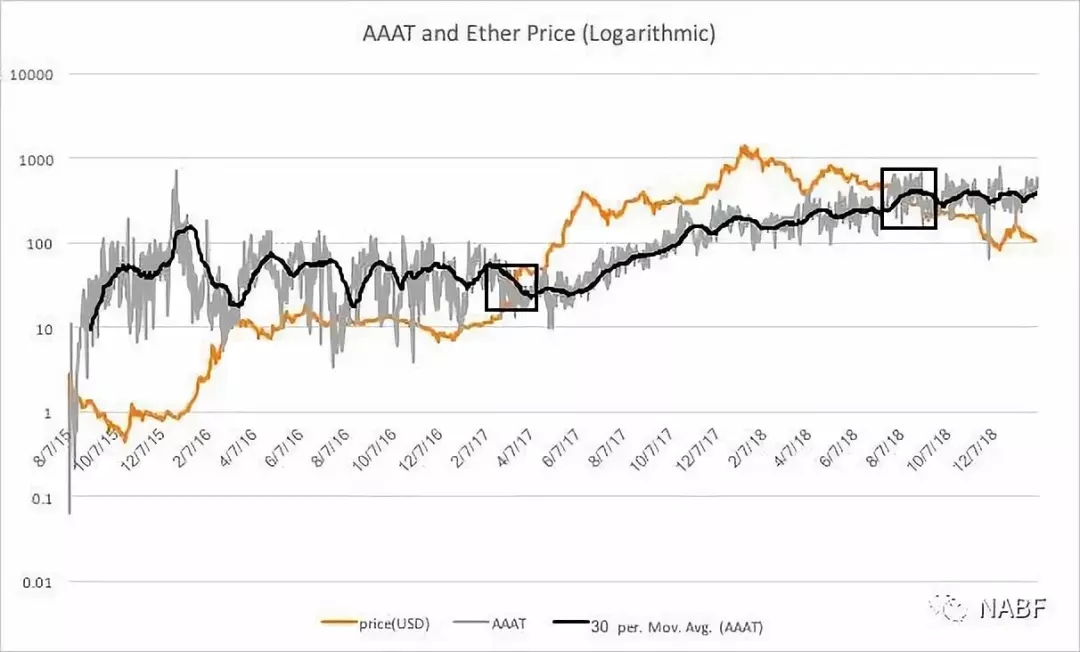This screenshot has width=1080, height=652.
Task: Select the gray AAAT legend line
Action: click(x=472, y=623)
